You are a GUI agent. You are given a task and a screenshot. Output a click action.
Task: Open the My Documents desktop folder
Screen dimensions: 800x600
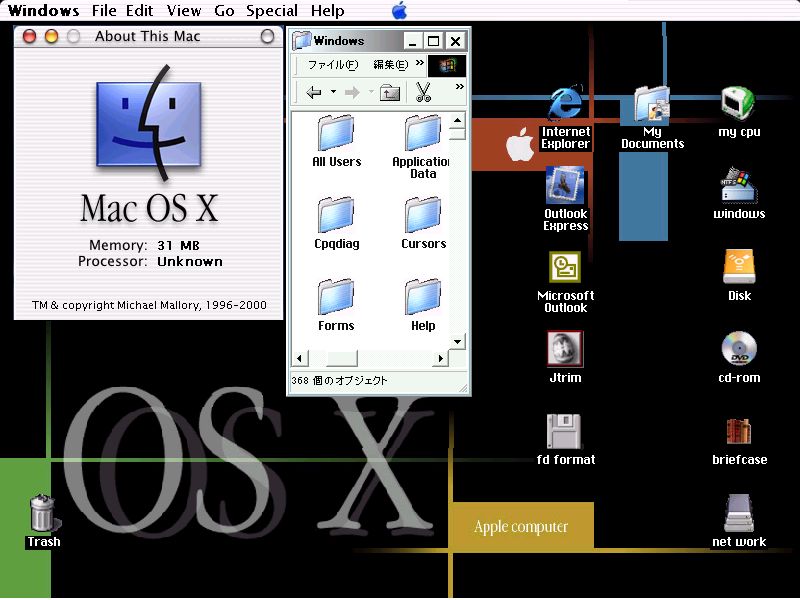point(652,104)
